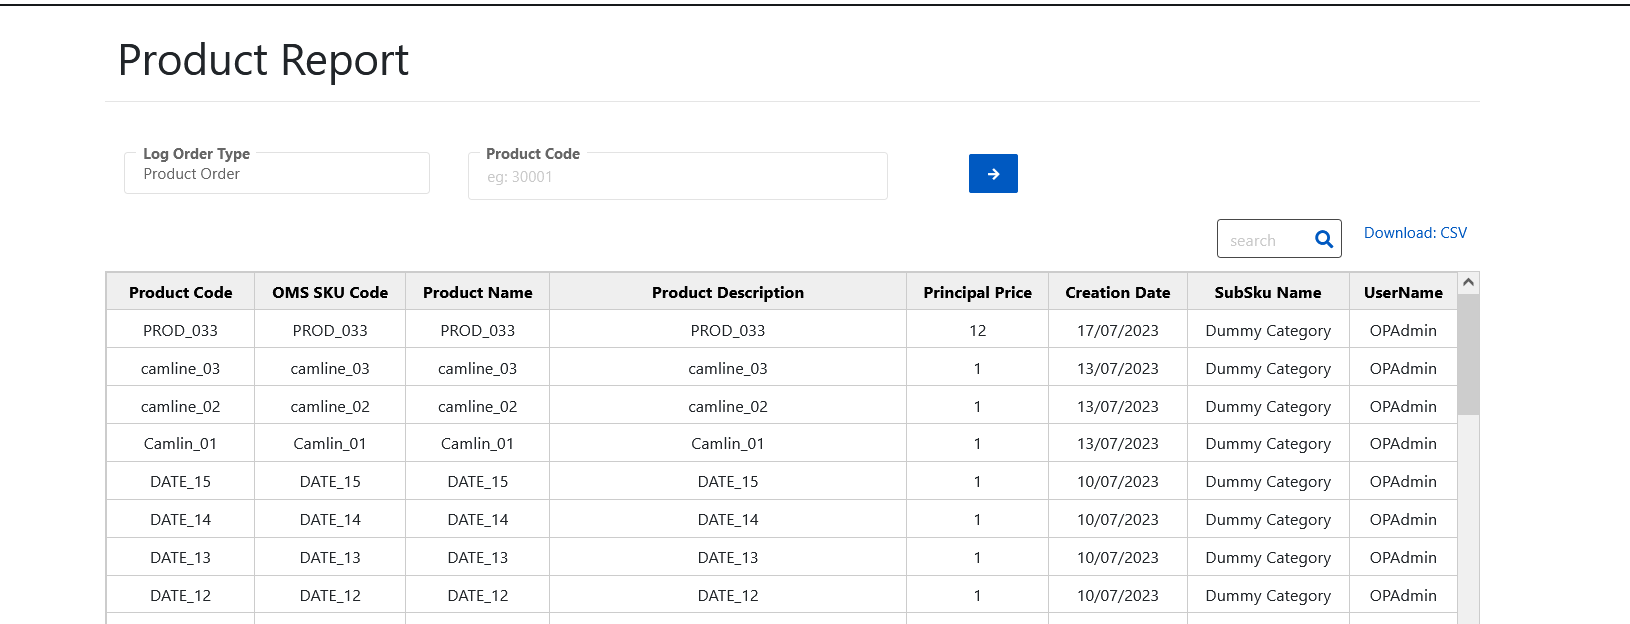Click the table's vertical scrollbar thumb
1630x624 pixels.
click(1468, 355)
